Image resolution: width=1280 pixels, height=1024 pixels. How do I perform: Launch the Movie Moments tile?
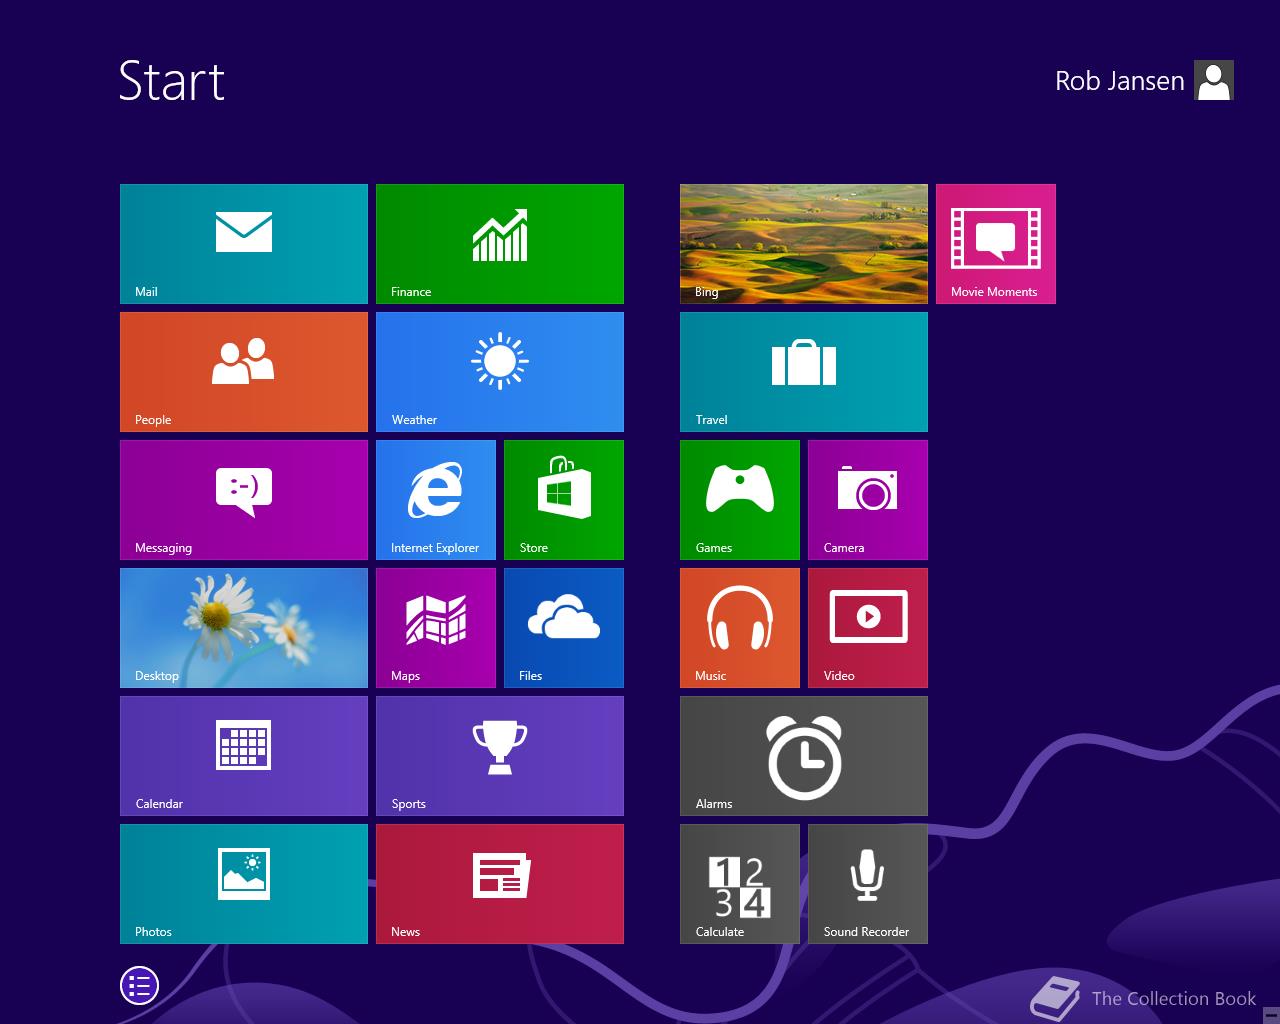pos(996,244)
